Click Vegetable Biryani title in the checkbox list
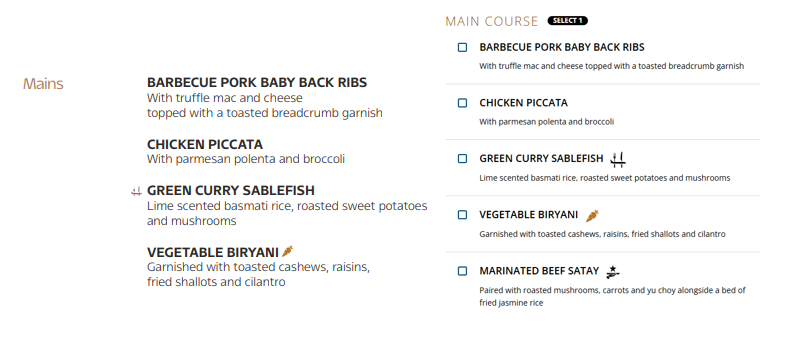Viewport: 786px width, 362px height. tap(528, 215)
